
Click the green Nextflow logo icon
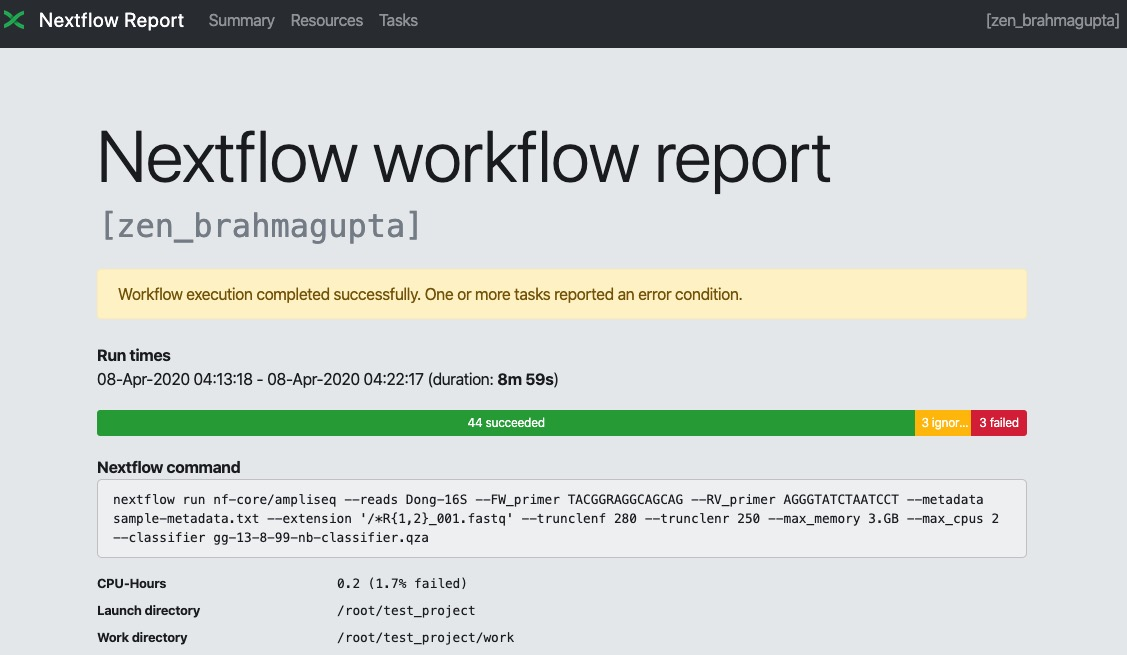14,20
